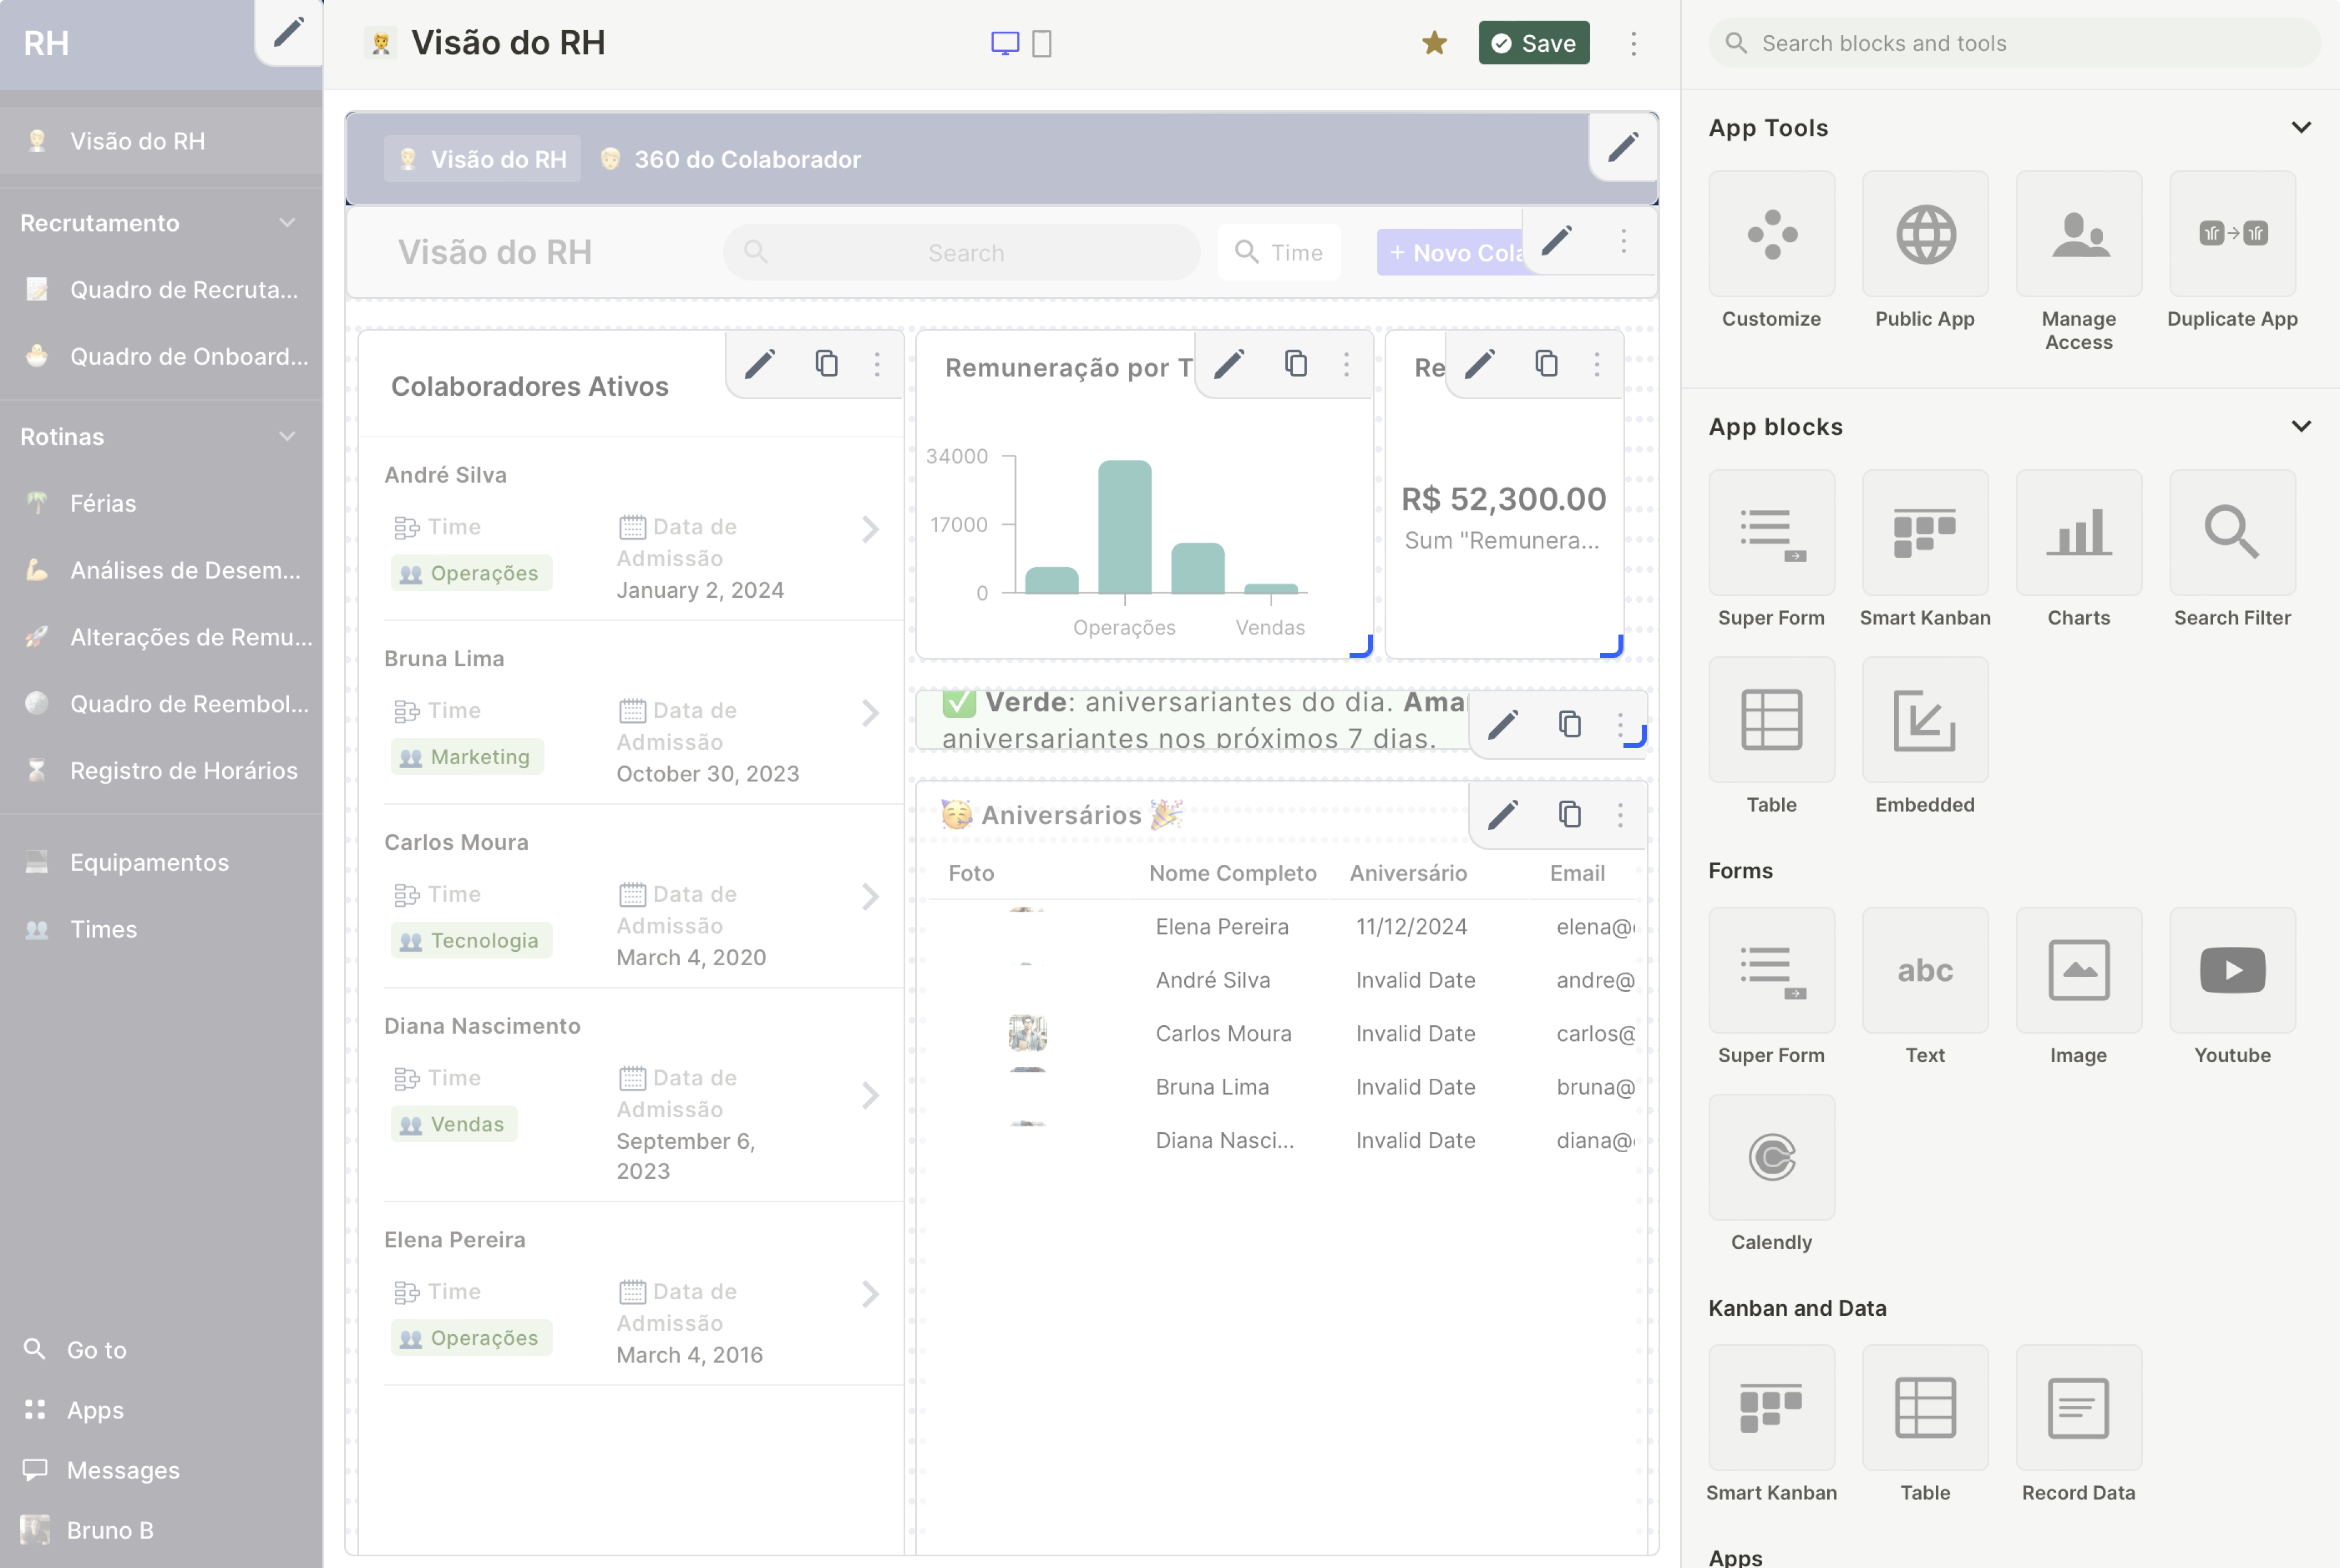Add Table from Kanban and Data

(x=1925, y=1407)
